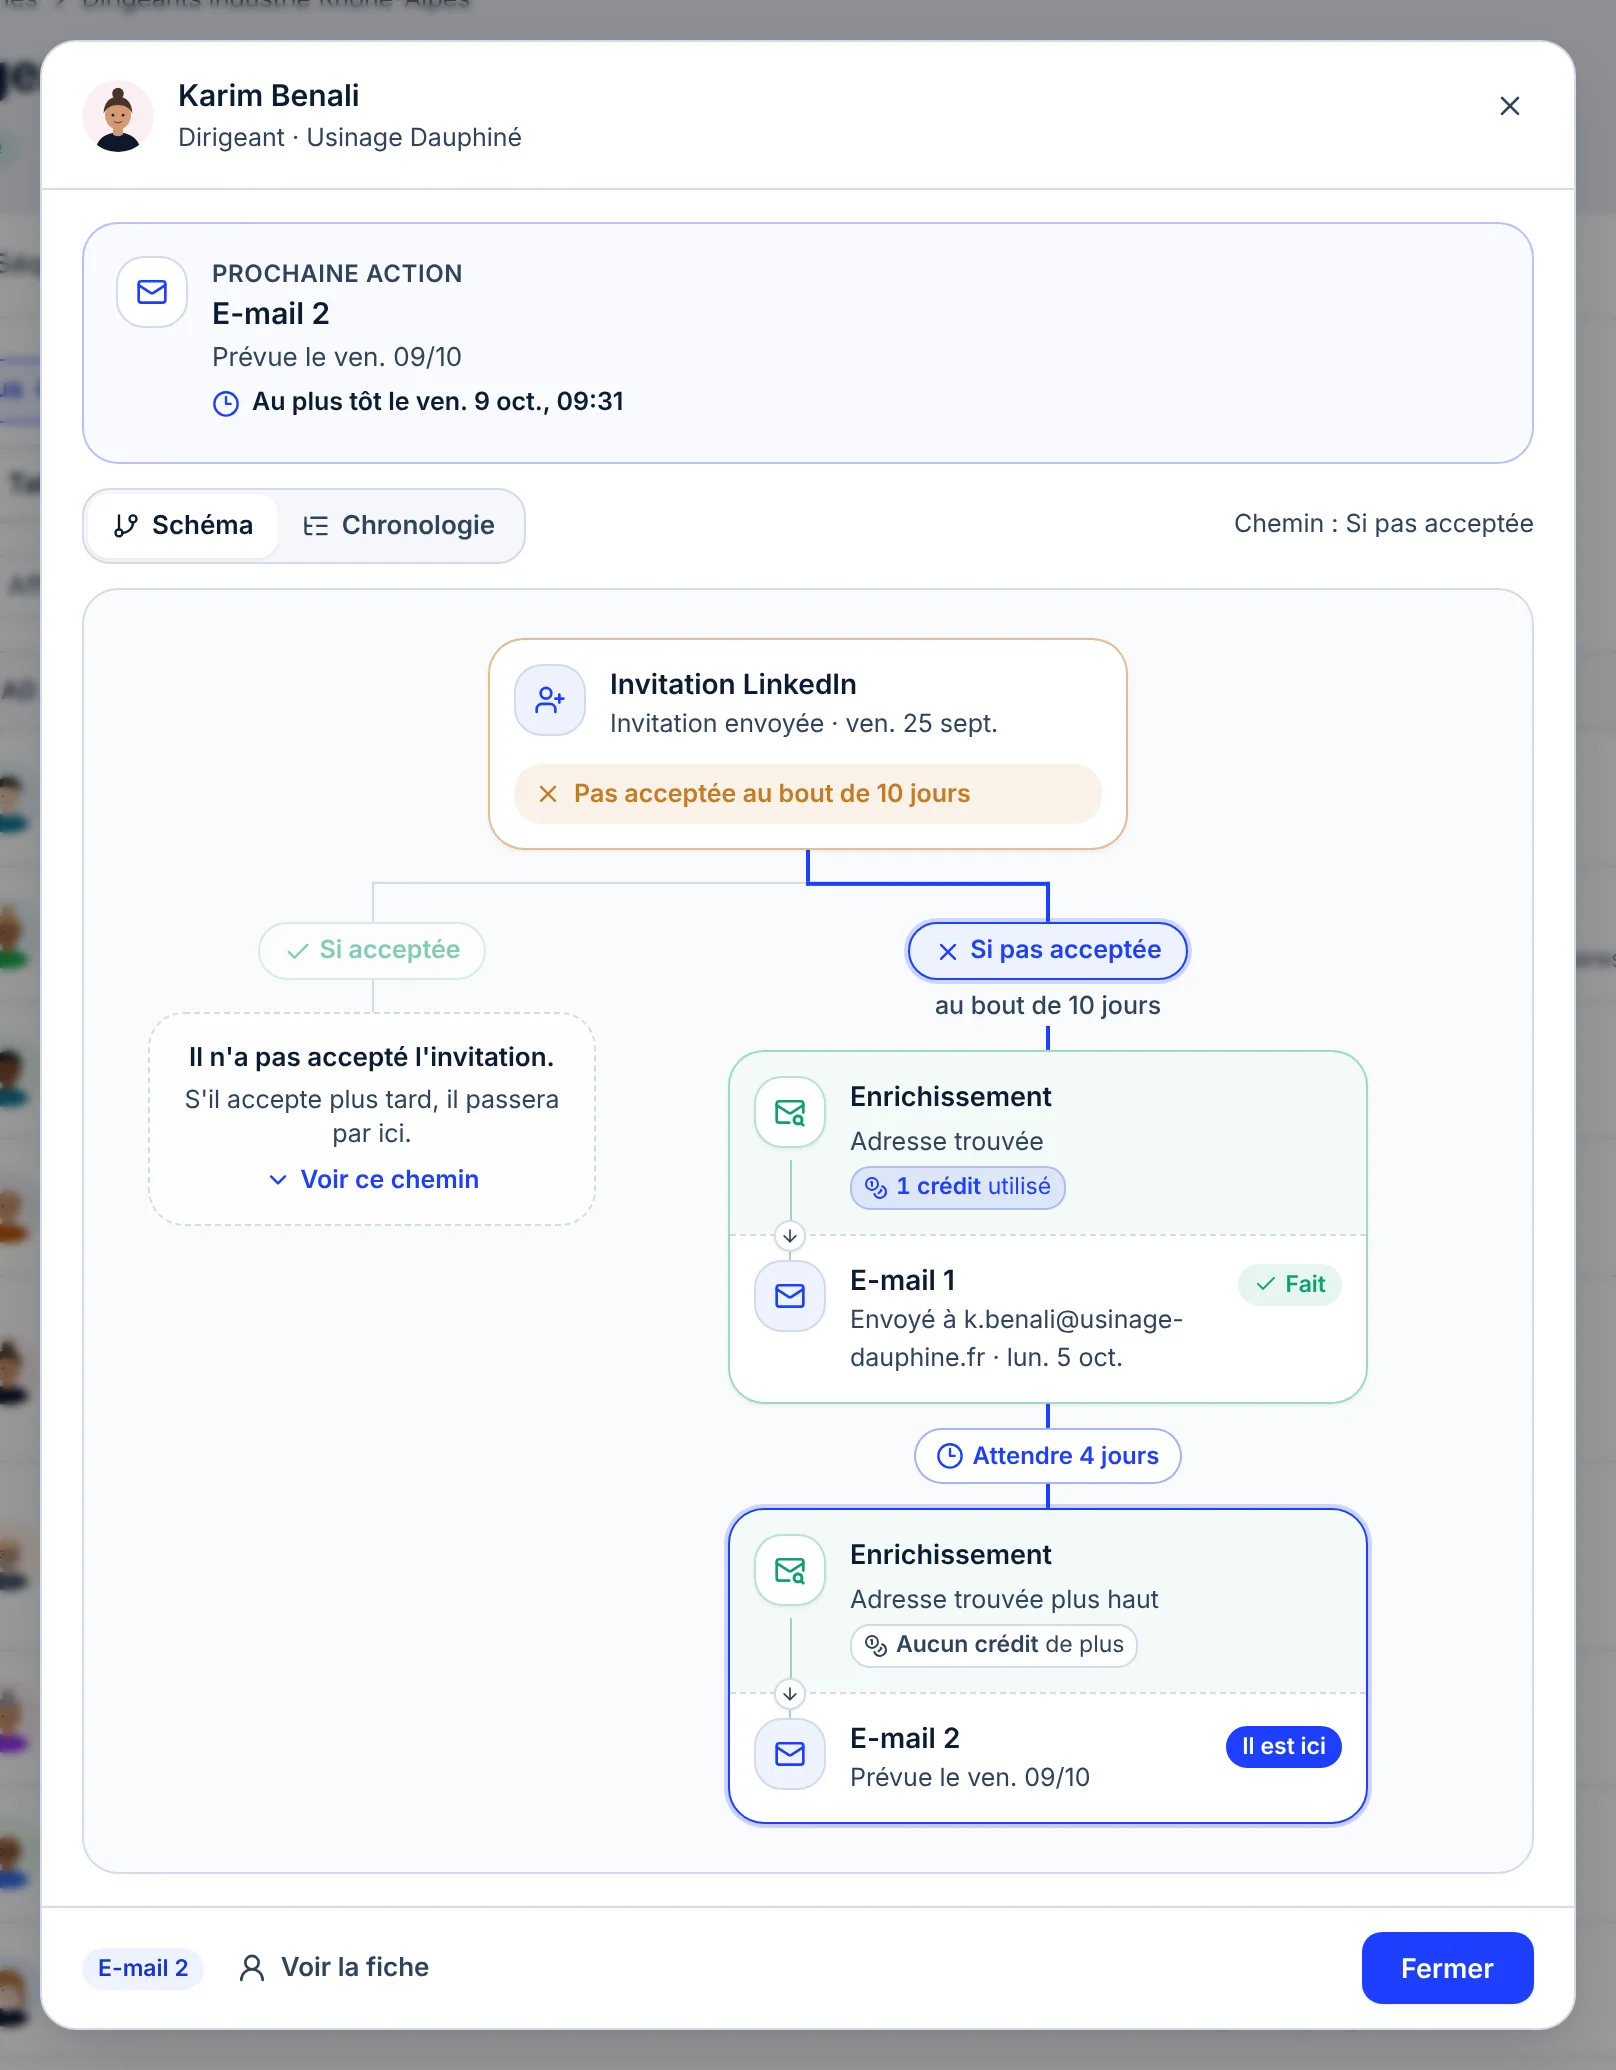The image size is (1616, 2070).
Task: Click 'Adresse trouvée plus haut' text
Action: (1004, 1600)
